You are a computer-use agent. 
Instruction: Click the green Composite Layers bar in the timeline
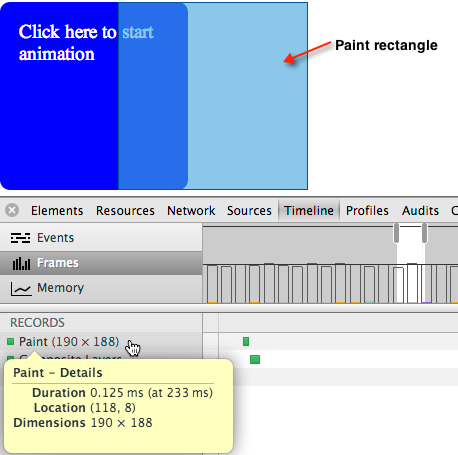point(255,359)
